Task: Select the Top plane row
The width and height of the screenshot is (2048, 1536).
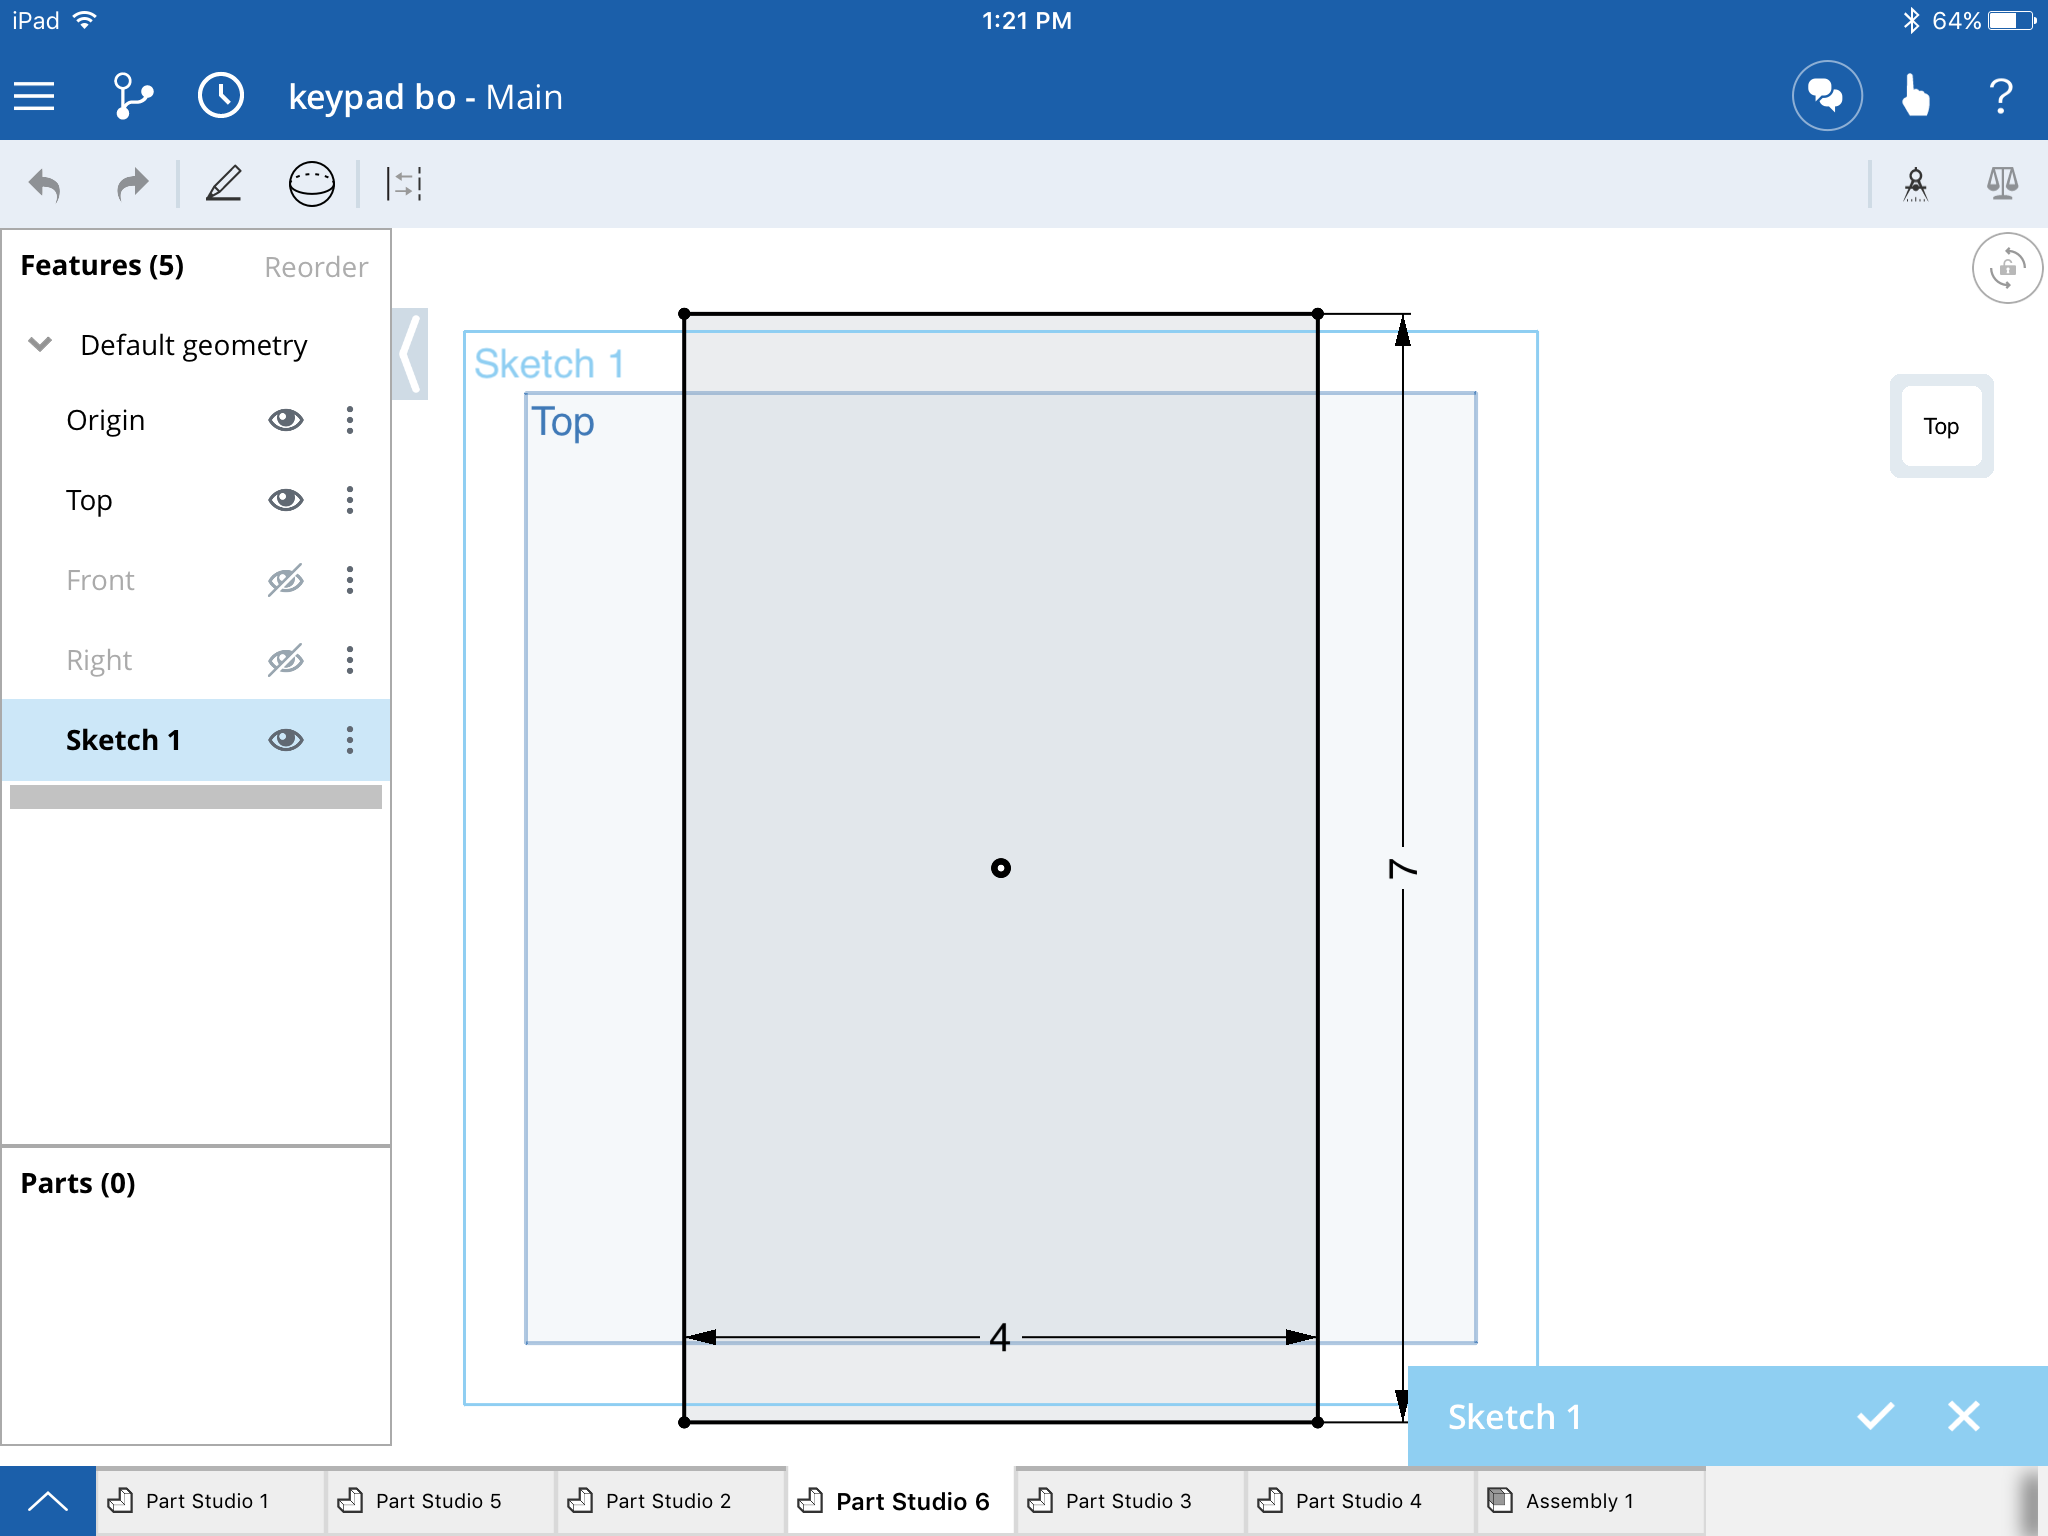Action: pos(196,500)
